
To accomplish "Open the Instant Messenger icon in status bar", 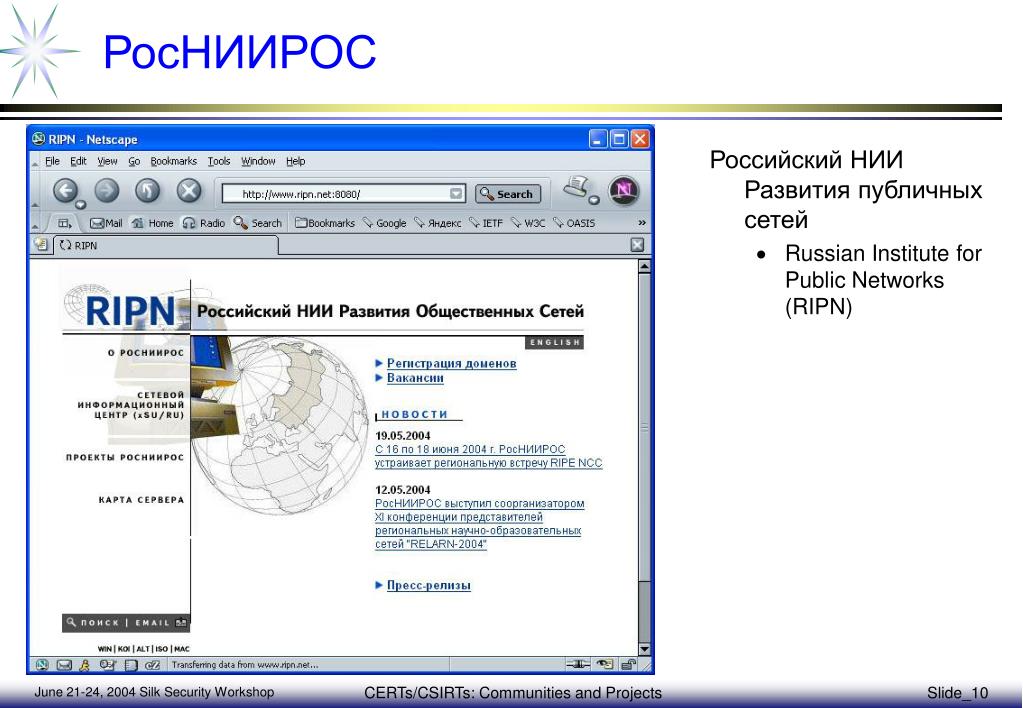I will click(x=84, y=665).
